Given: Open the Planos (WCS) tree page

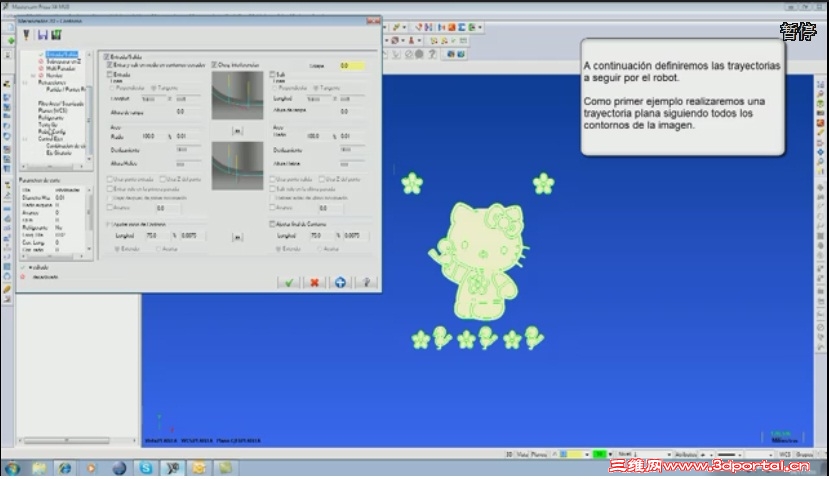Looking at the screenshot, I should coord(52,111).
